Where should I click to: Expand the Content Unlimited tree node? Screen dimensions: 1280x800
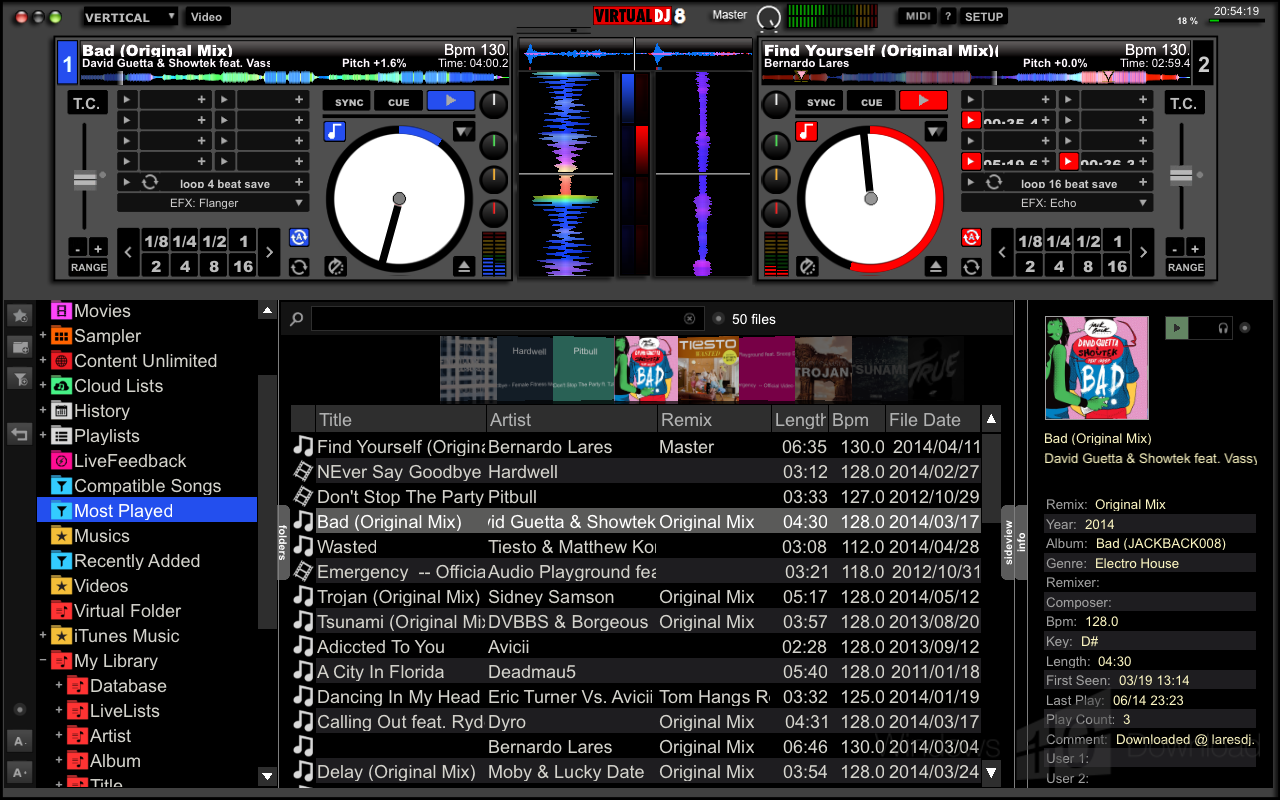[x=43, y=361]
